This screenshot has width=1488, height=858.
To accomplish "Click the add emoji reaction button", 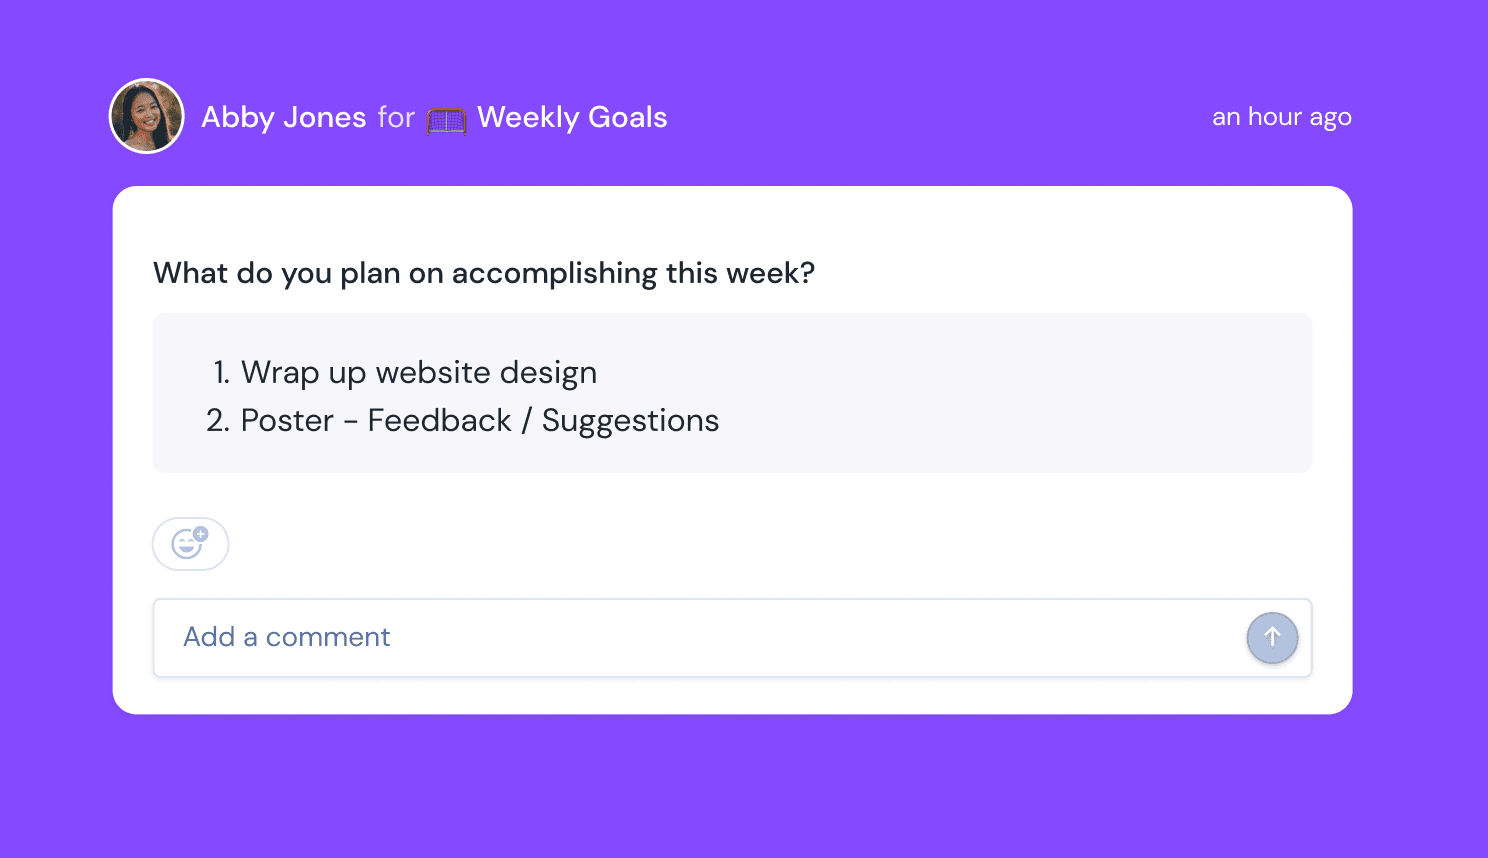I will click(x=190, y=544).
